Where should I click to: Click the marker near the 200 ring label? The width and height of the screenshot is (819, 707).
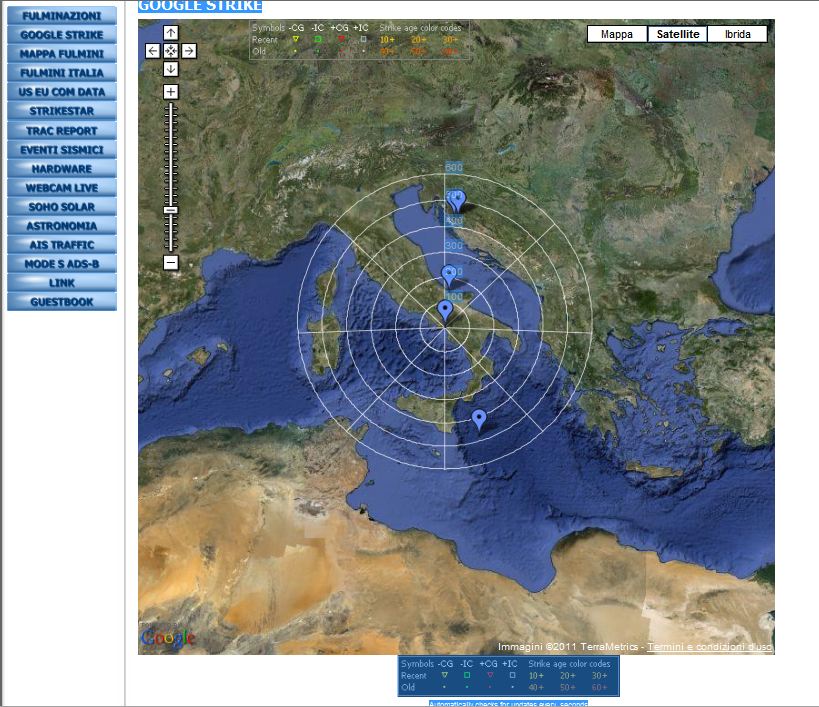tap(448, 274)
